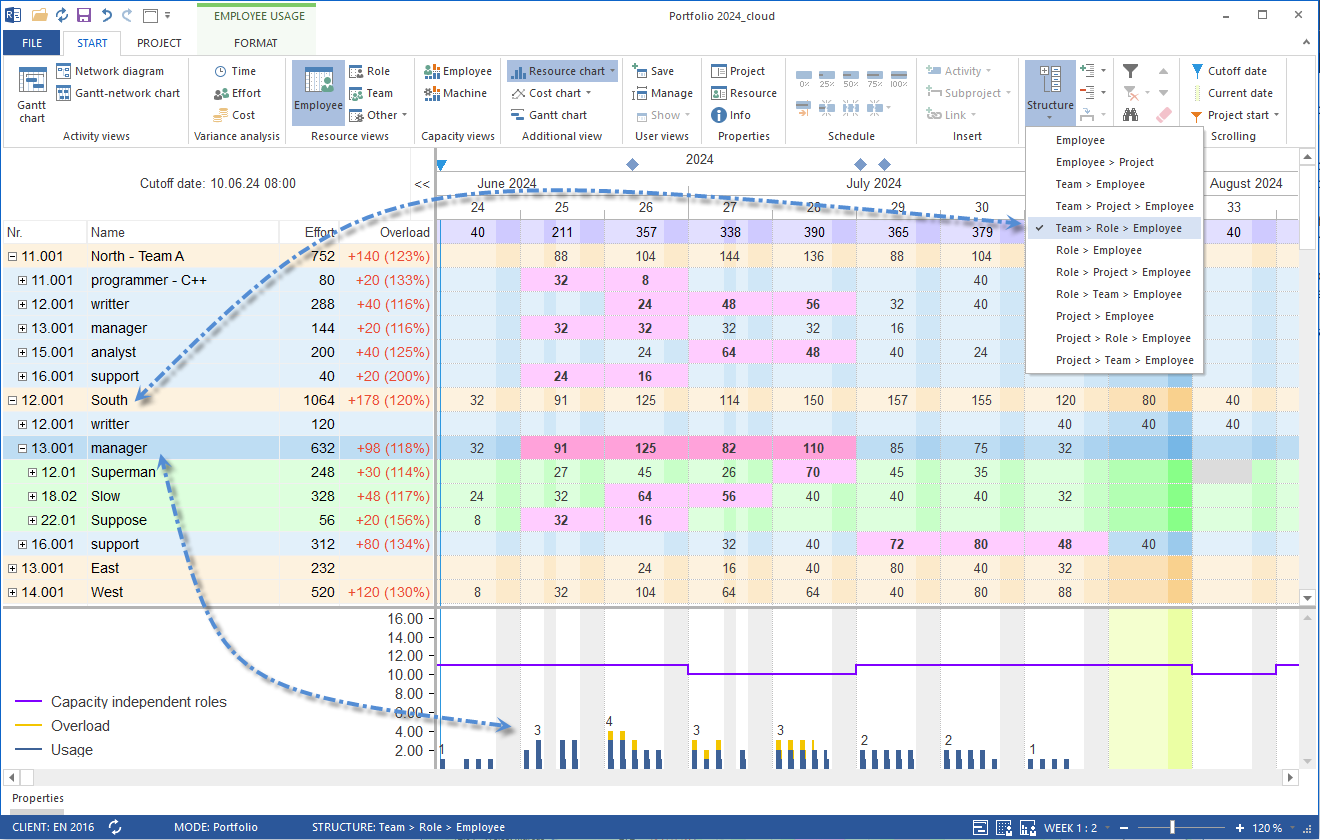1320x840 pixels.
Task: Save the current user view
Action: (x=654, y=71)
